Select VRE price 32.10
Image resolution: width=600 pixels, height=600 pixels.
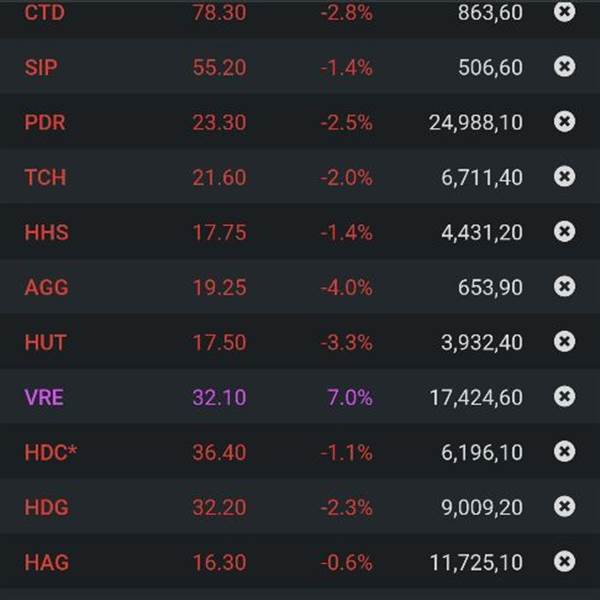pos(219,397)
